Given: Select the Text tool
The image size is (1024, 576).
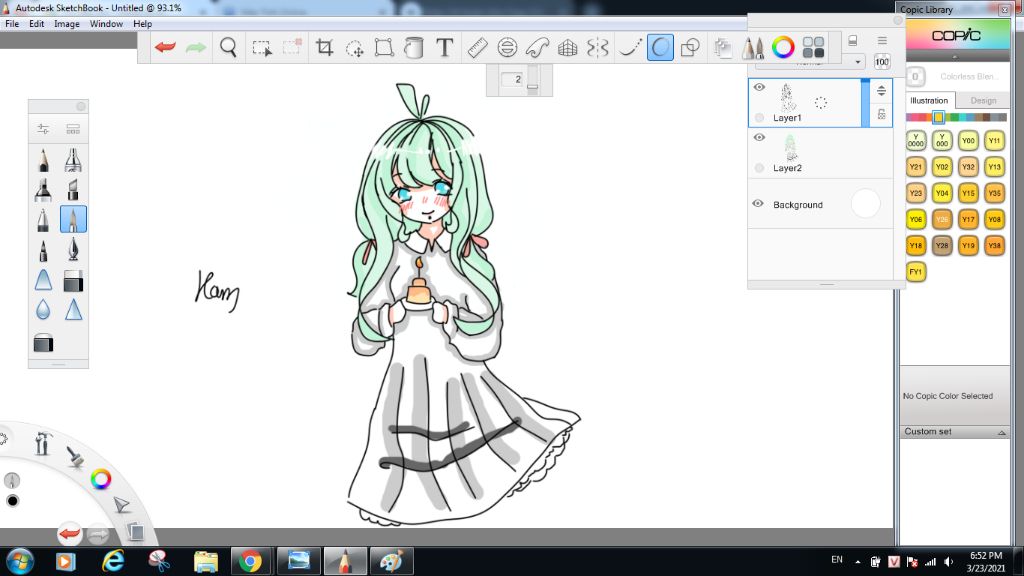Looking at the screenshot, I should click(445, 47).
